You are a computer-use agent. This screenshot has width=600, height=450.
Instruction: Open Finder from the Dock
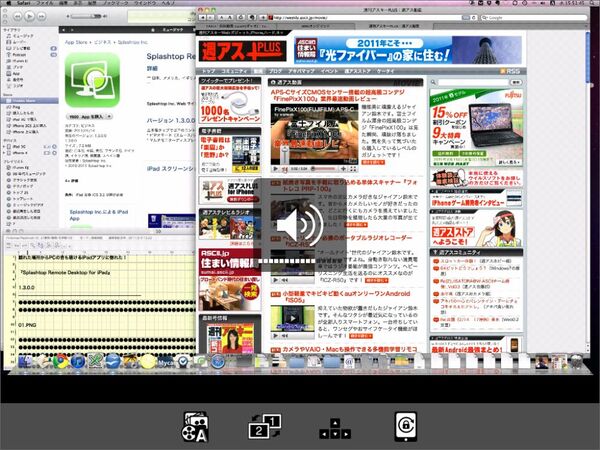pos(25,361)
